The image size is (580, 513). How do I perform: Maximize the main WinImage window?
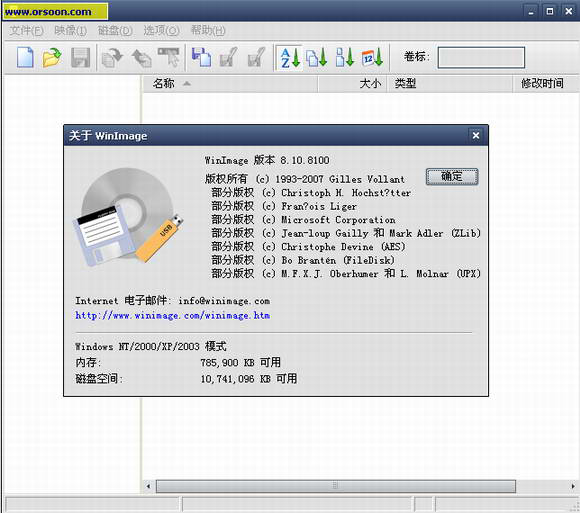[550, 11]
